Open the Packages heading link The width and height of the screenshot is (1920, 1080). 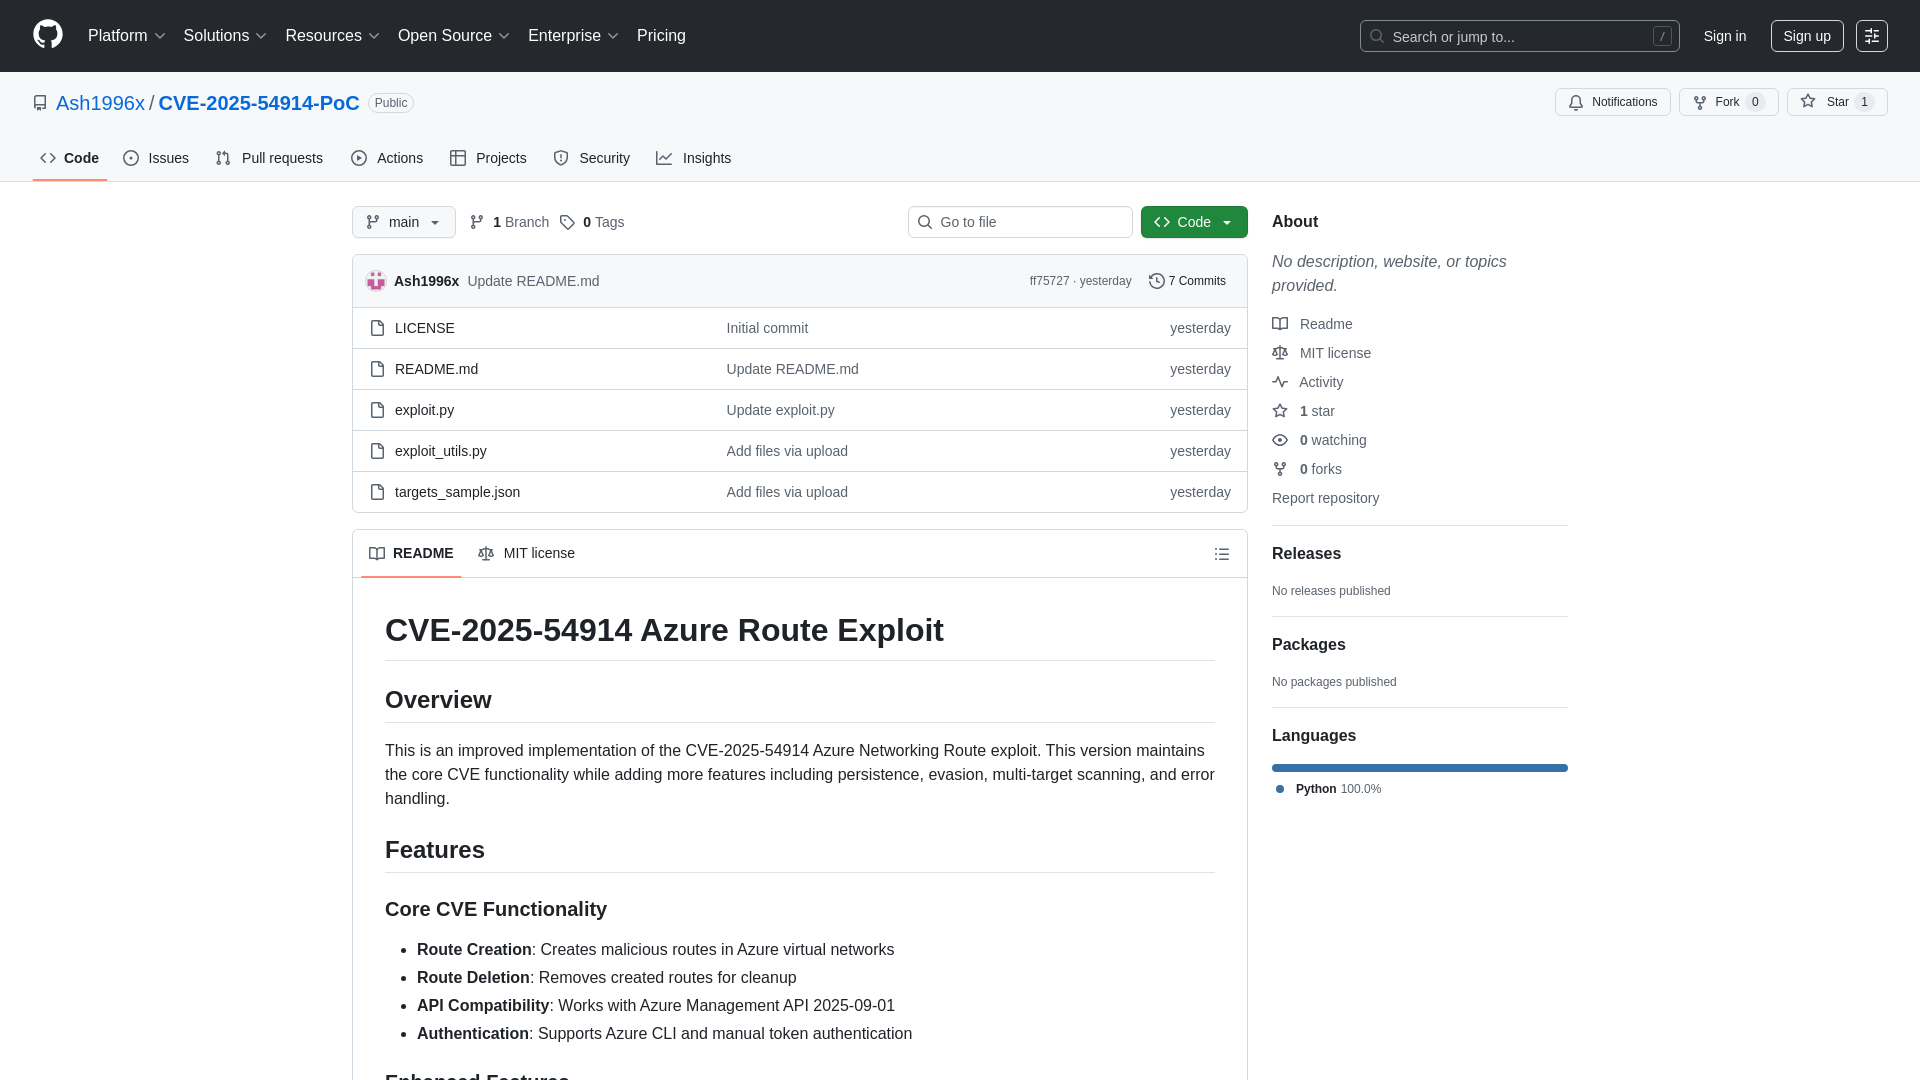[1308, 645]
